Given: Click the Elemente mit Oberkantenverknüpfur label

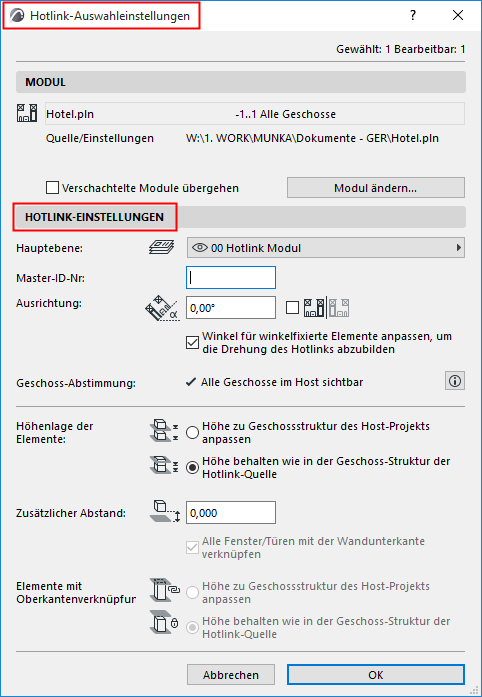Looking at the screenshot, I should [x=76, y=593].
